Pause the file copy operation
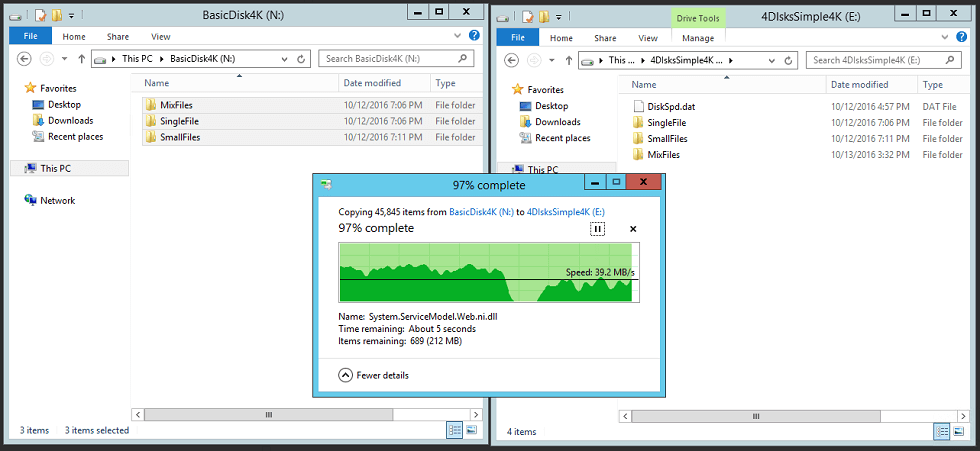This screenshot has width=980, height=451. click(597, 229)
